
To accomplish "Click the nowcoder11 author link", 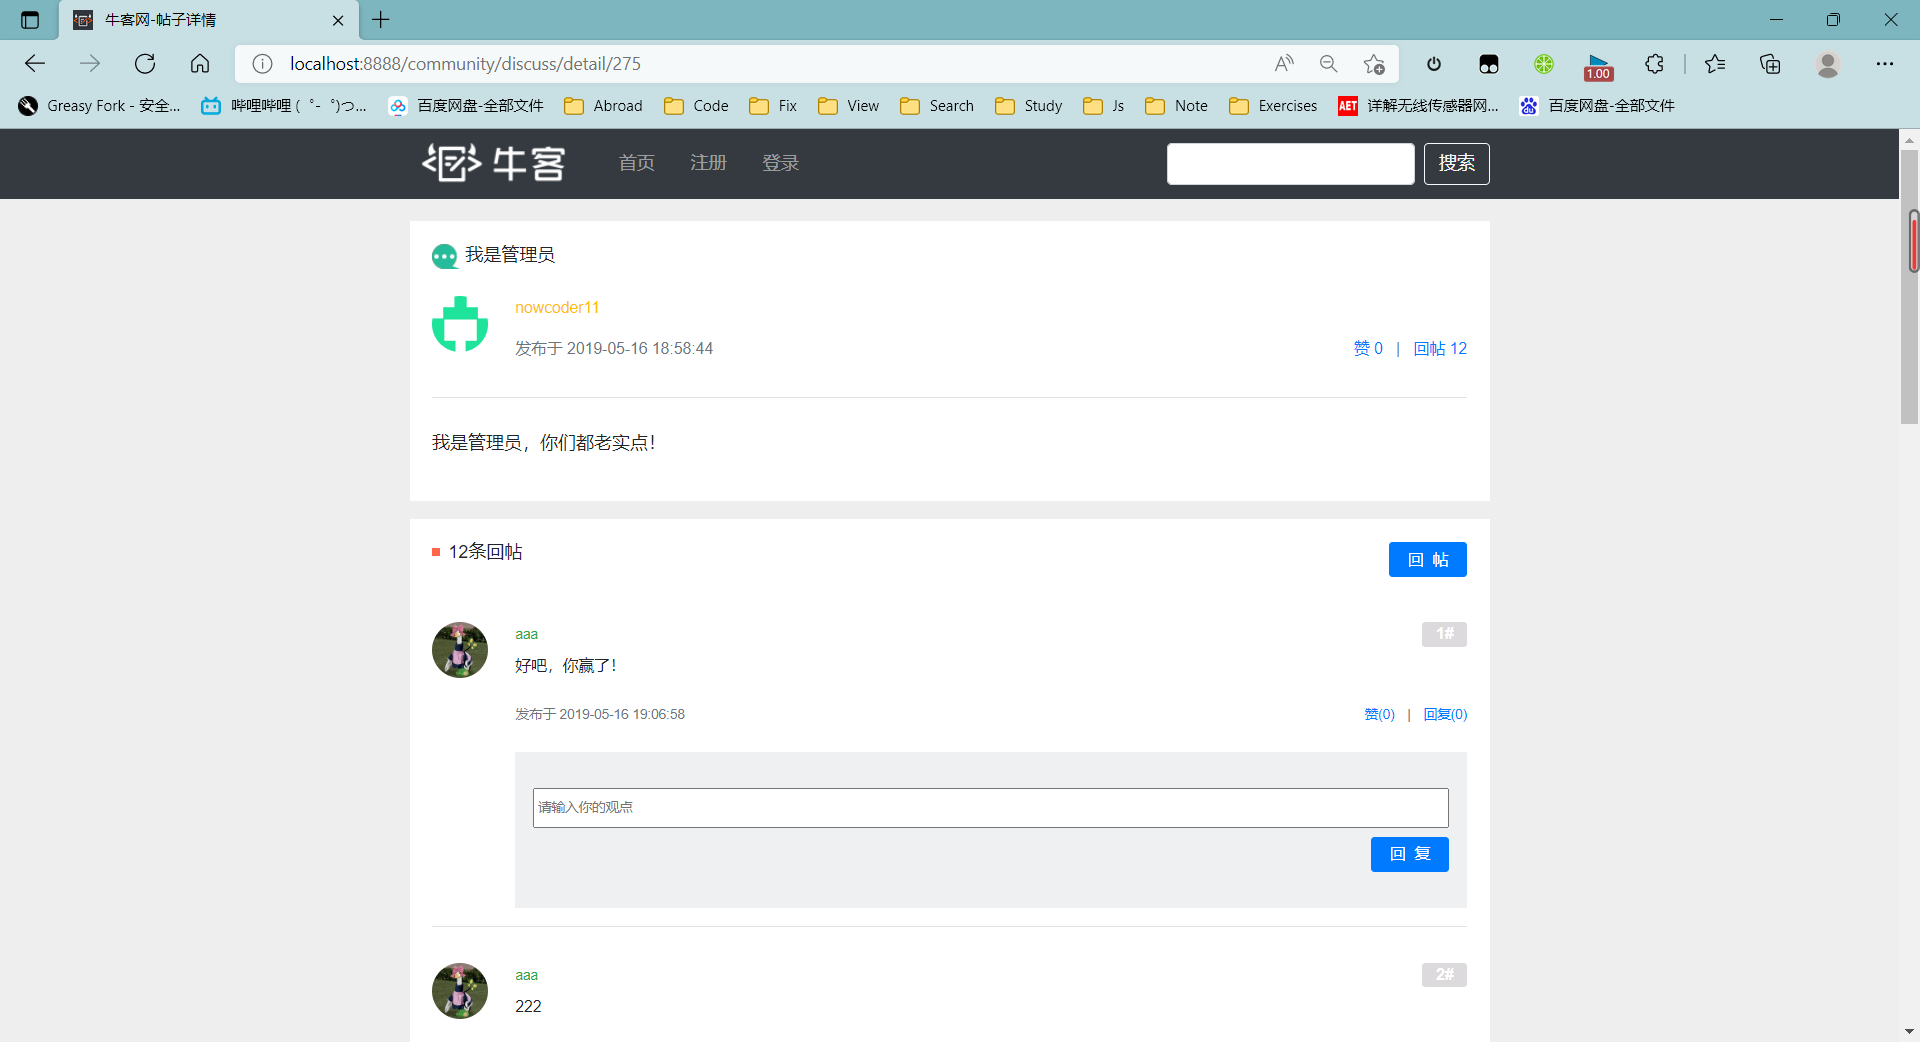I will tap(557, 308).
